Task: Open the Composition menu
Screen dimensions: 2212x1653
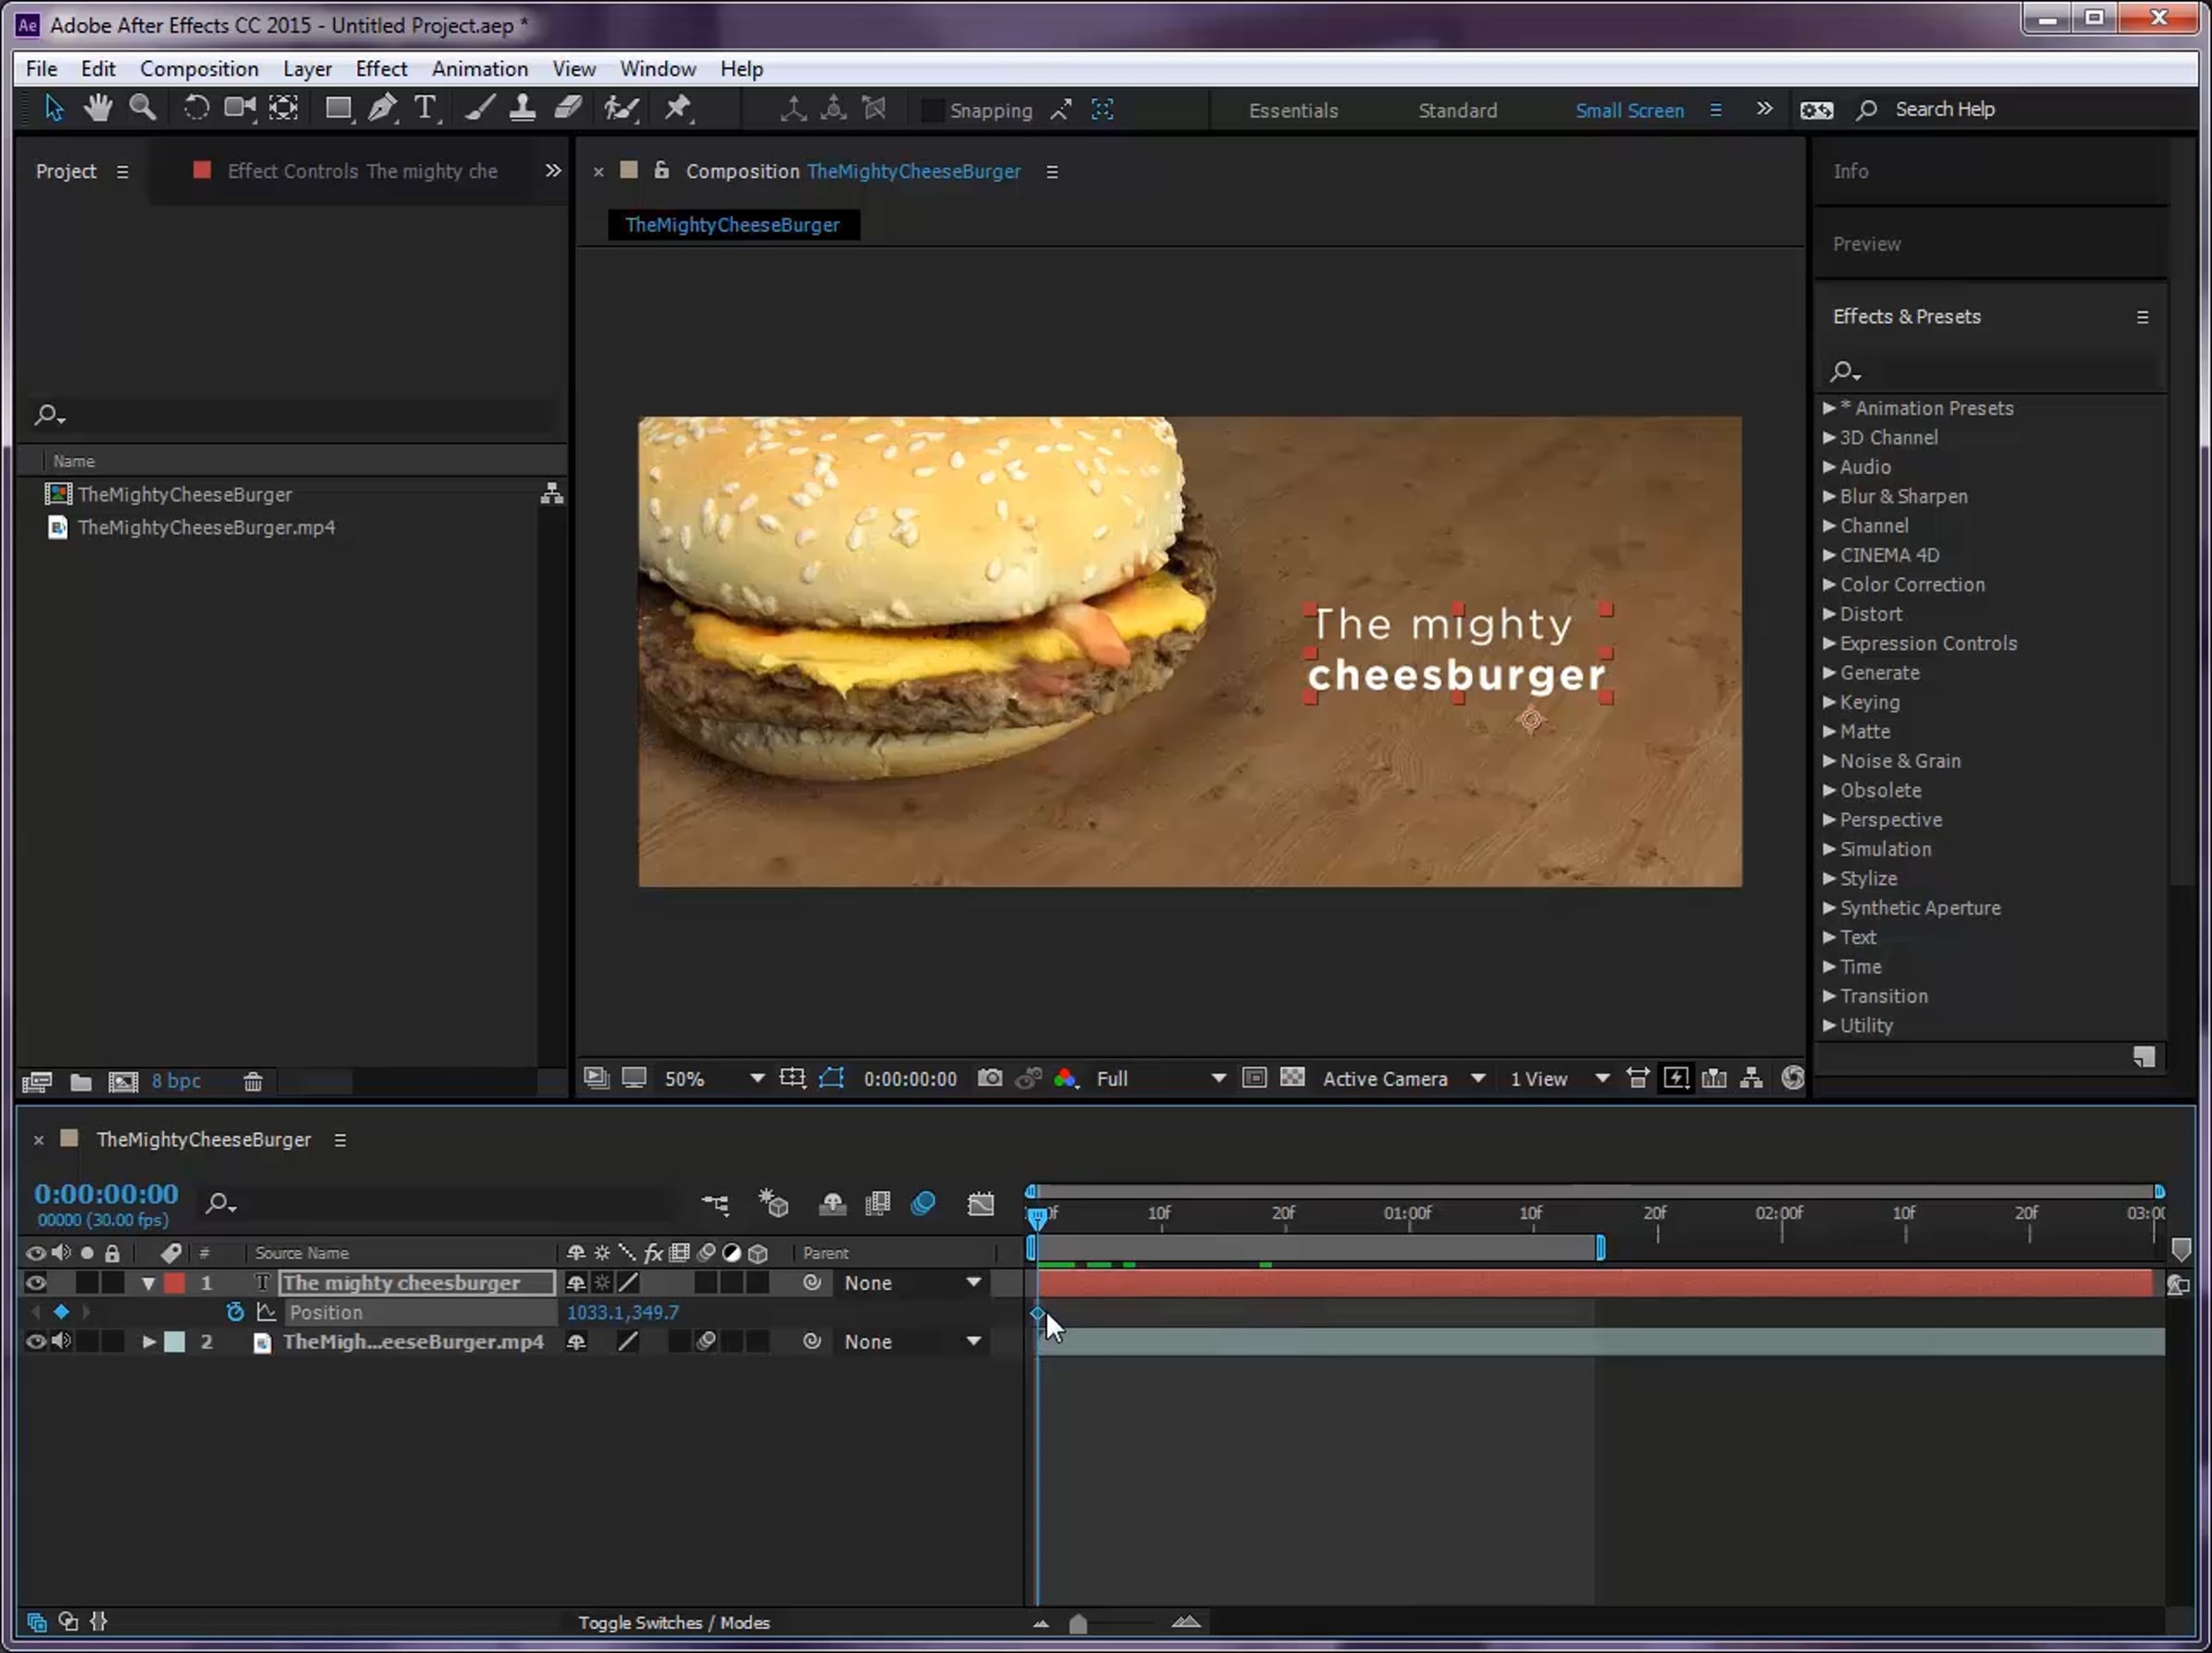Action: pos(199,68)
